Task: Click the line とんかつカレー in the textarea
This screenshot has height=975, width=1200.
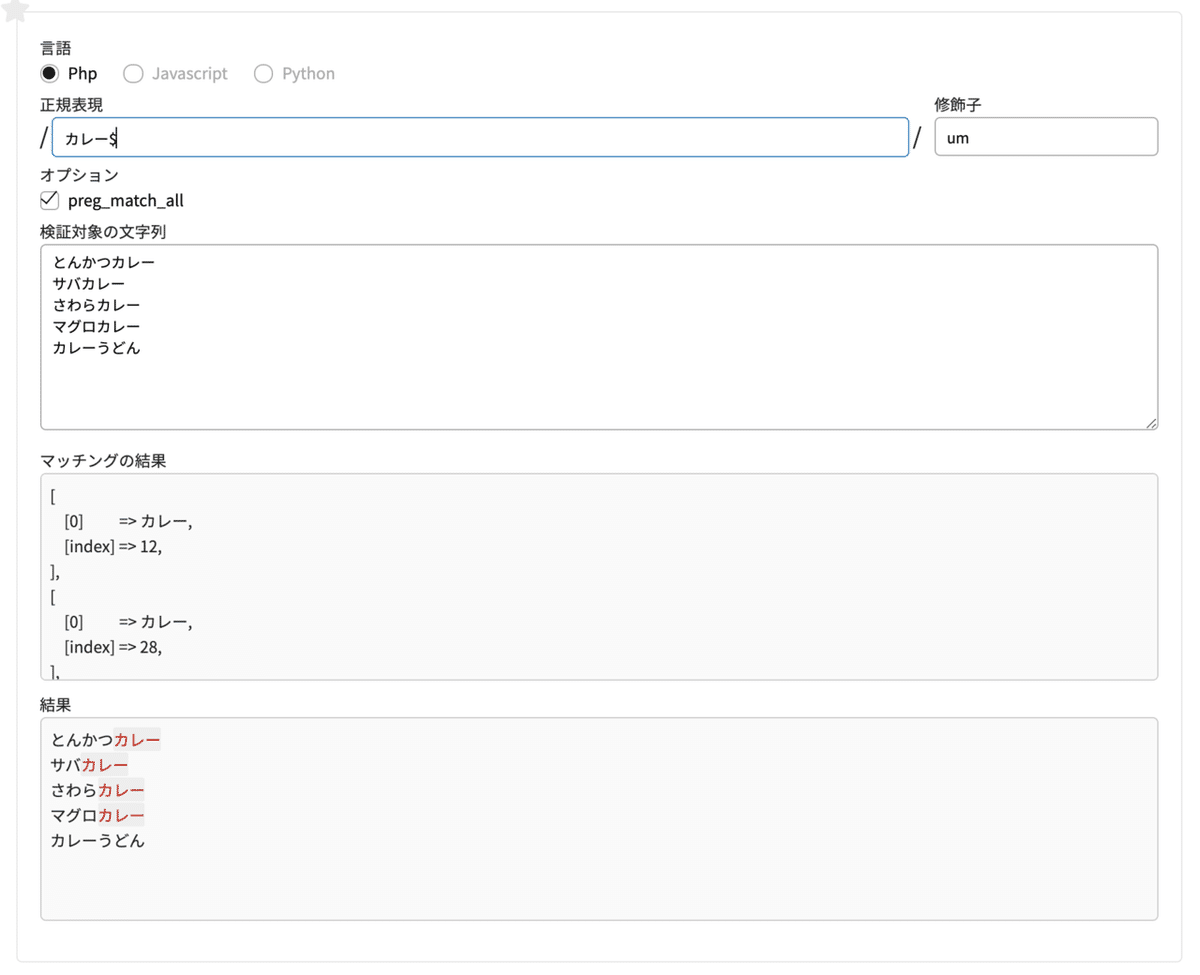Action: point(104,263)
